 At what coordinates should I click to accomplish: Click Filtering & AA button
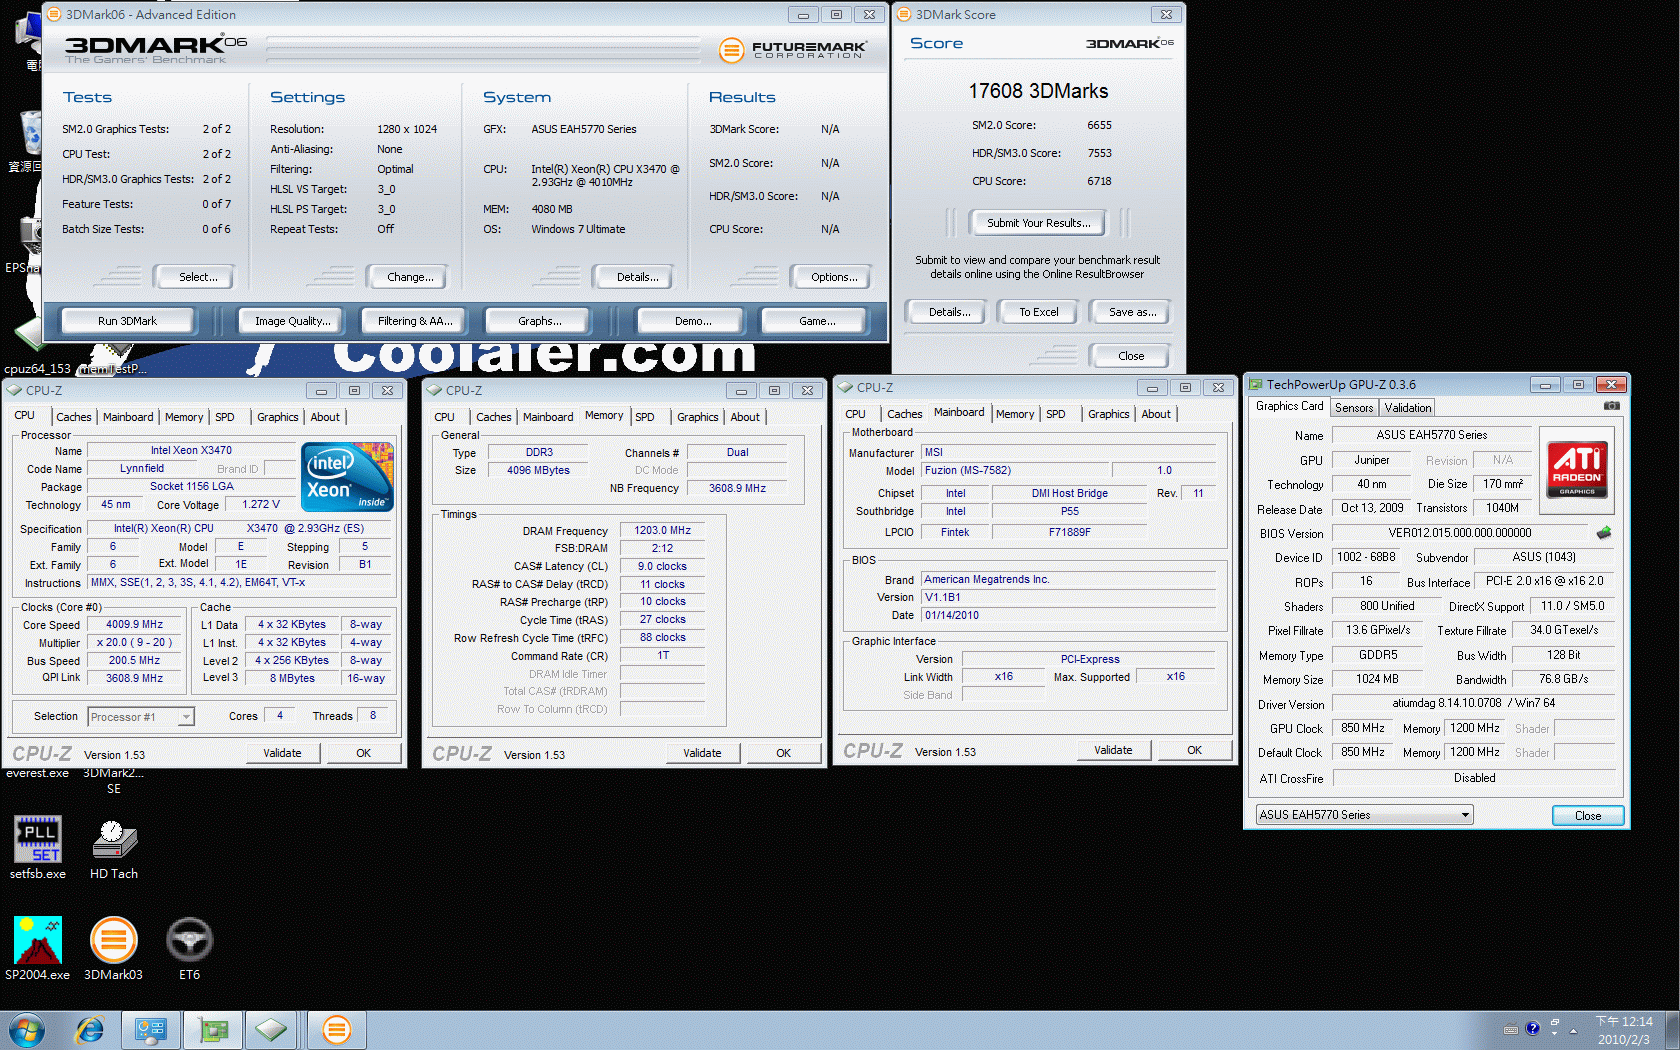tap(415, 321)
